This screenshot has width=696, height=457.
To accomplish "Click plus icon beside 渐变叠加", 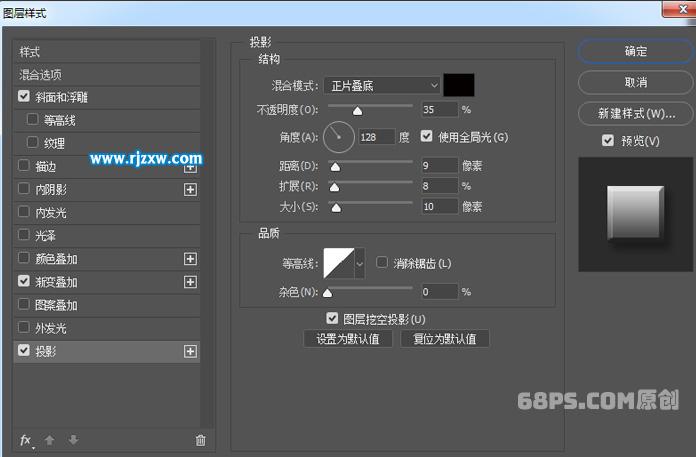I will (190, 282).
